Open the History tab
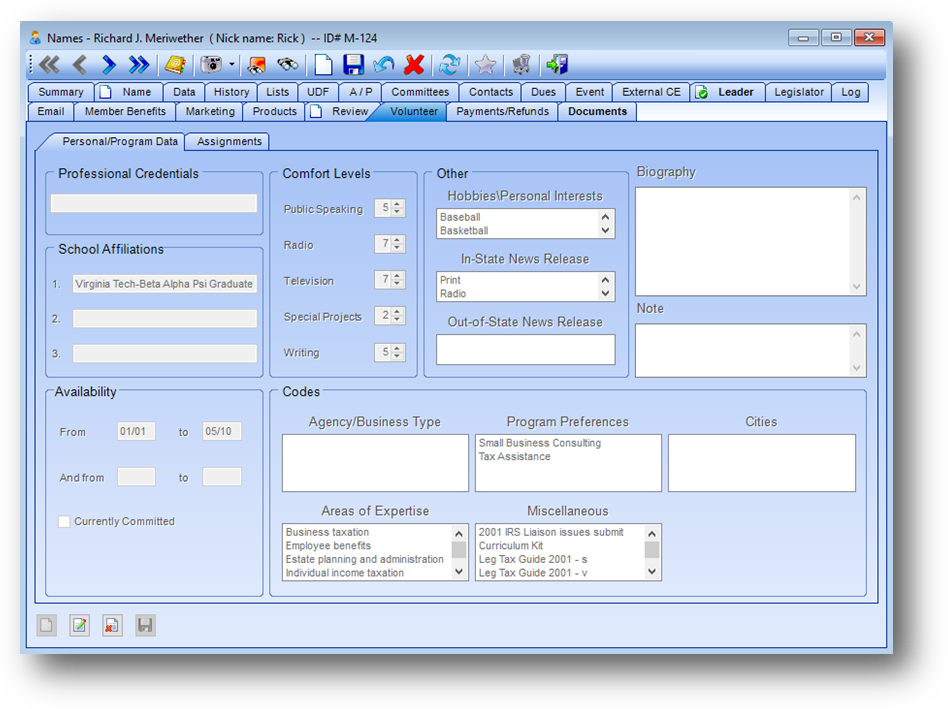 click(x=231, y=92)
